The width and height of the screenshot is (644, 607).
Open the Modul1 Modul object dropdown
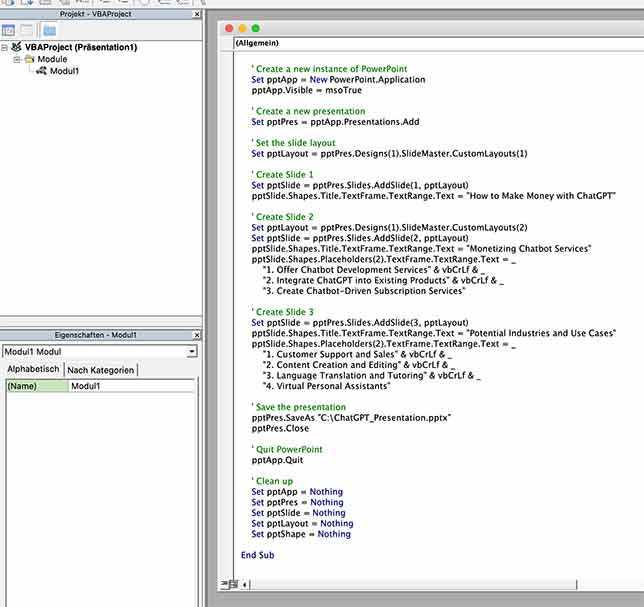coord(192,352)
